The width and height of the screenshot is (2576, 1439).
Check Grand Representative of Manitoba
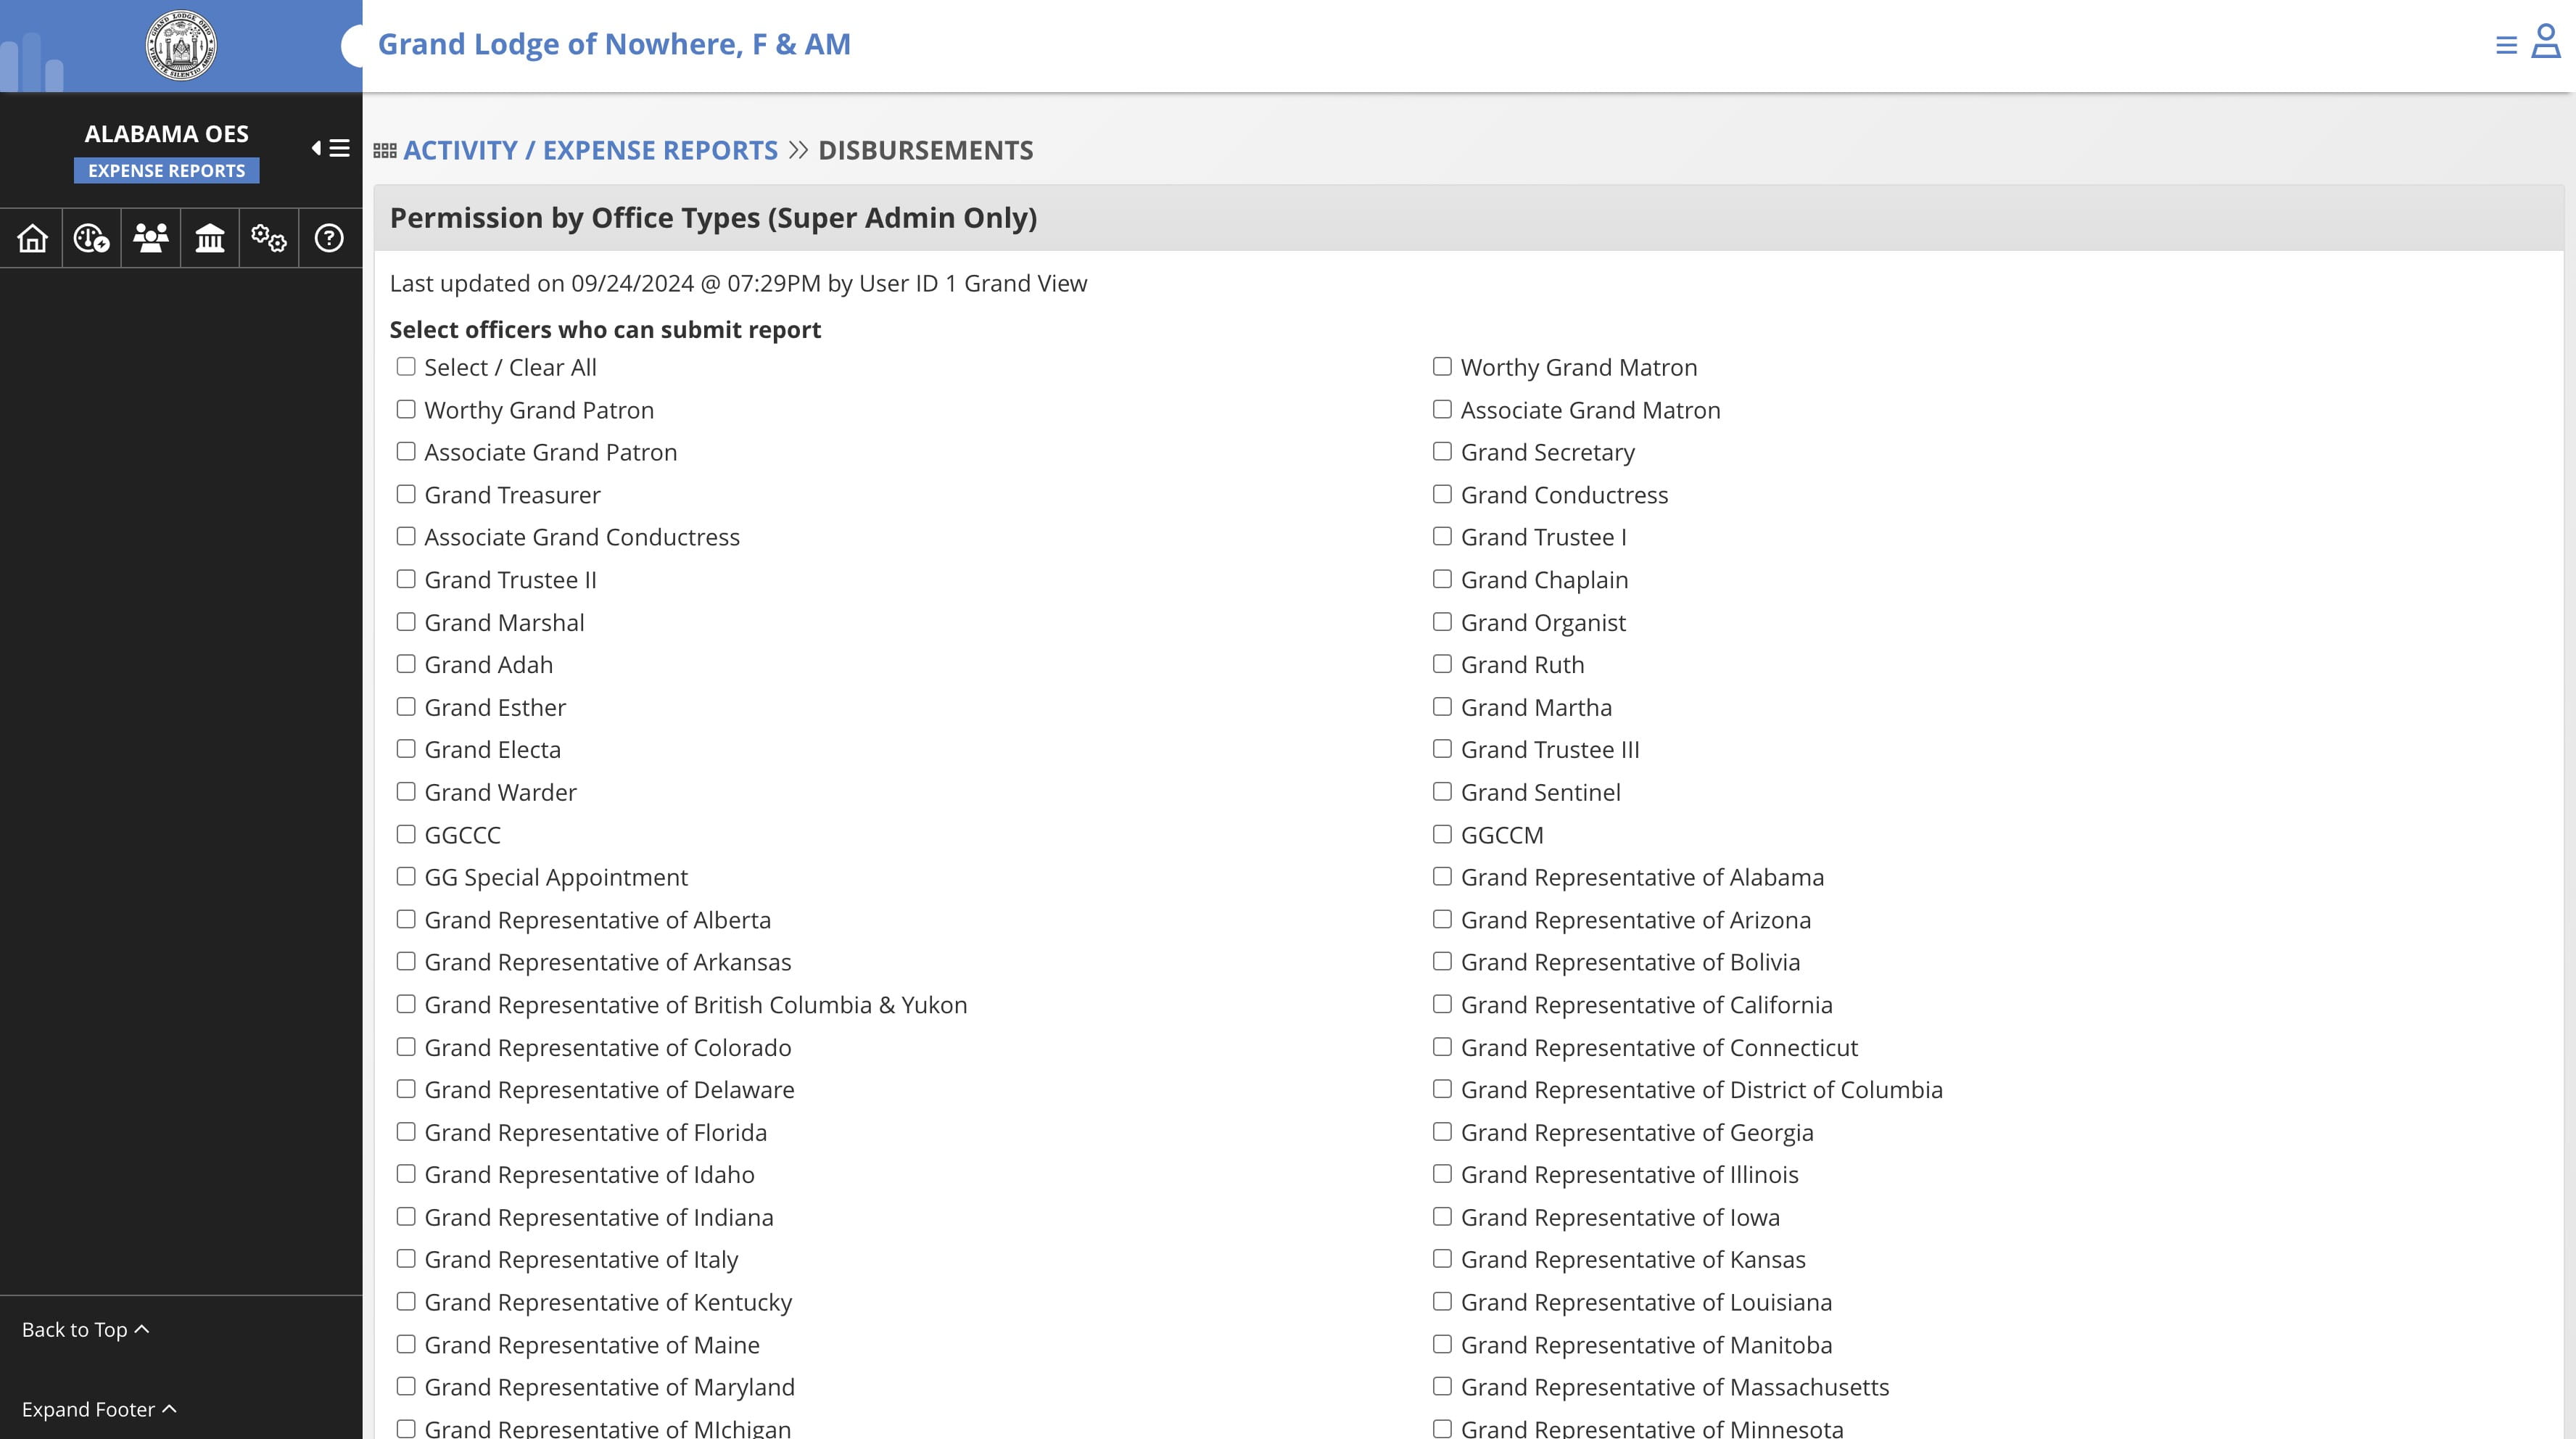[1442, 1345]
